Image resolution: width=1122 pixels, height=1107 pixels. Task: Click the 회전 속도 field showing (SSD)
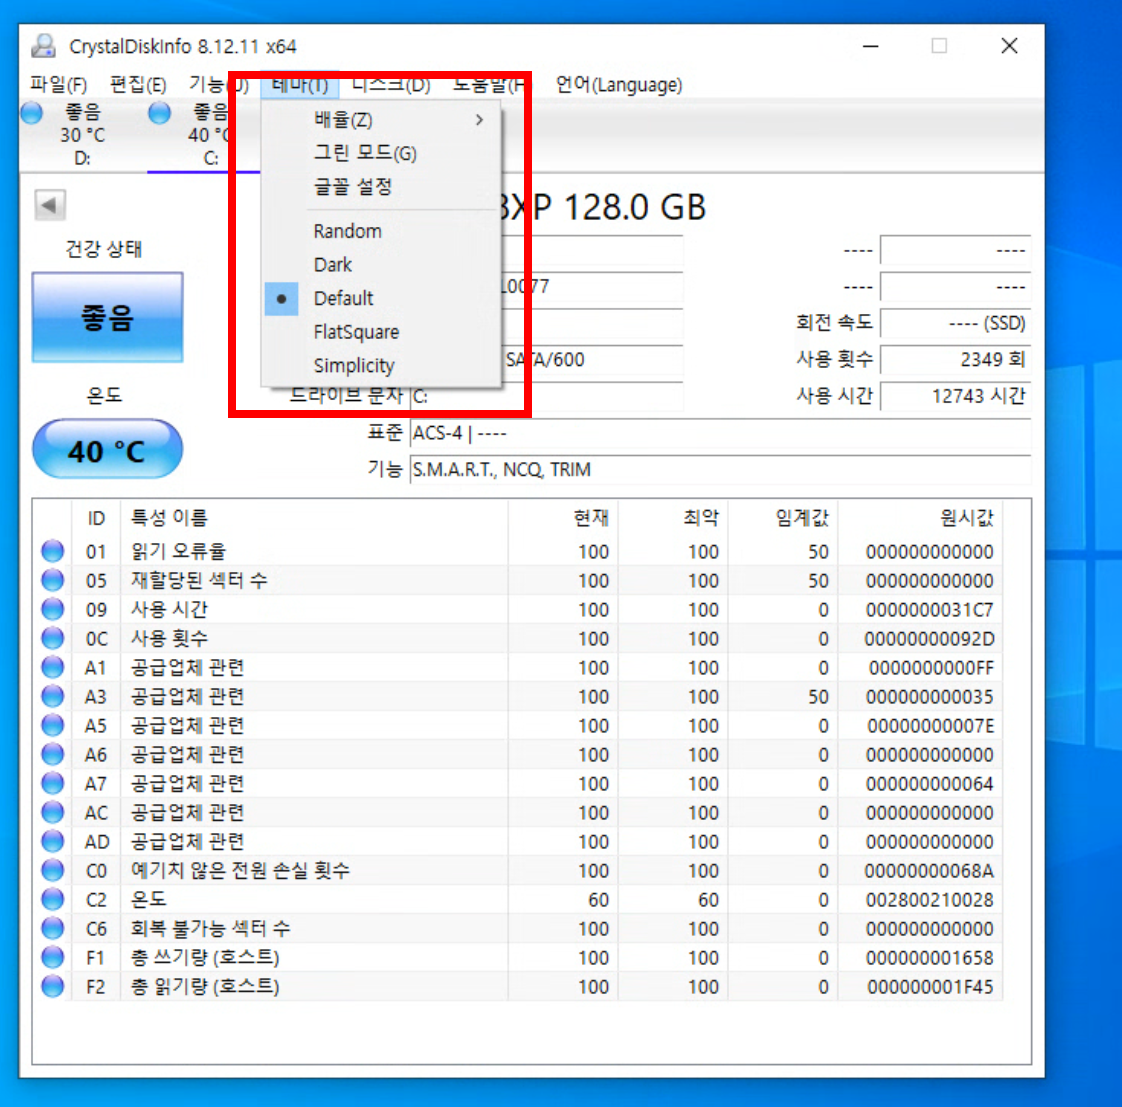tap(955, 323)
